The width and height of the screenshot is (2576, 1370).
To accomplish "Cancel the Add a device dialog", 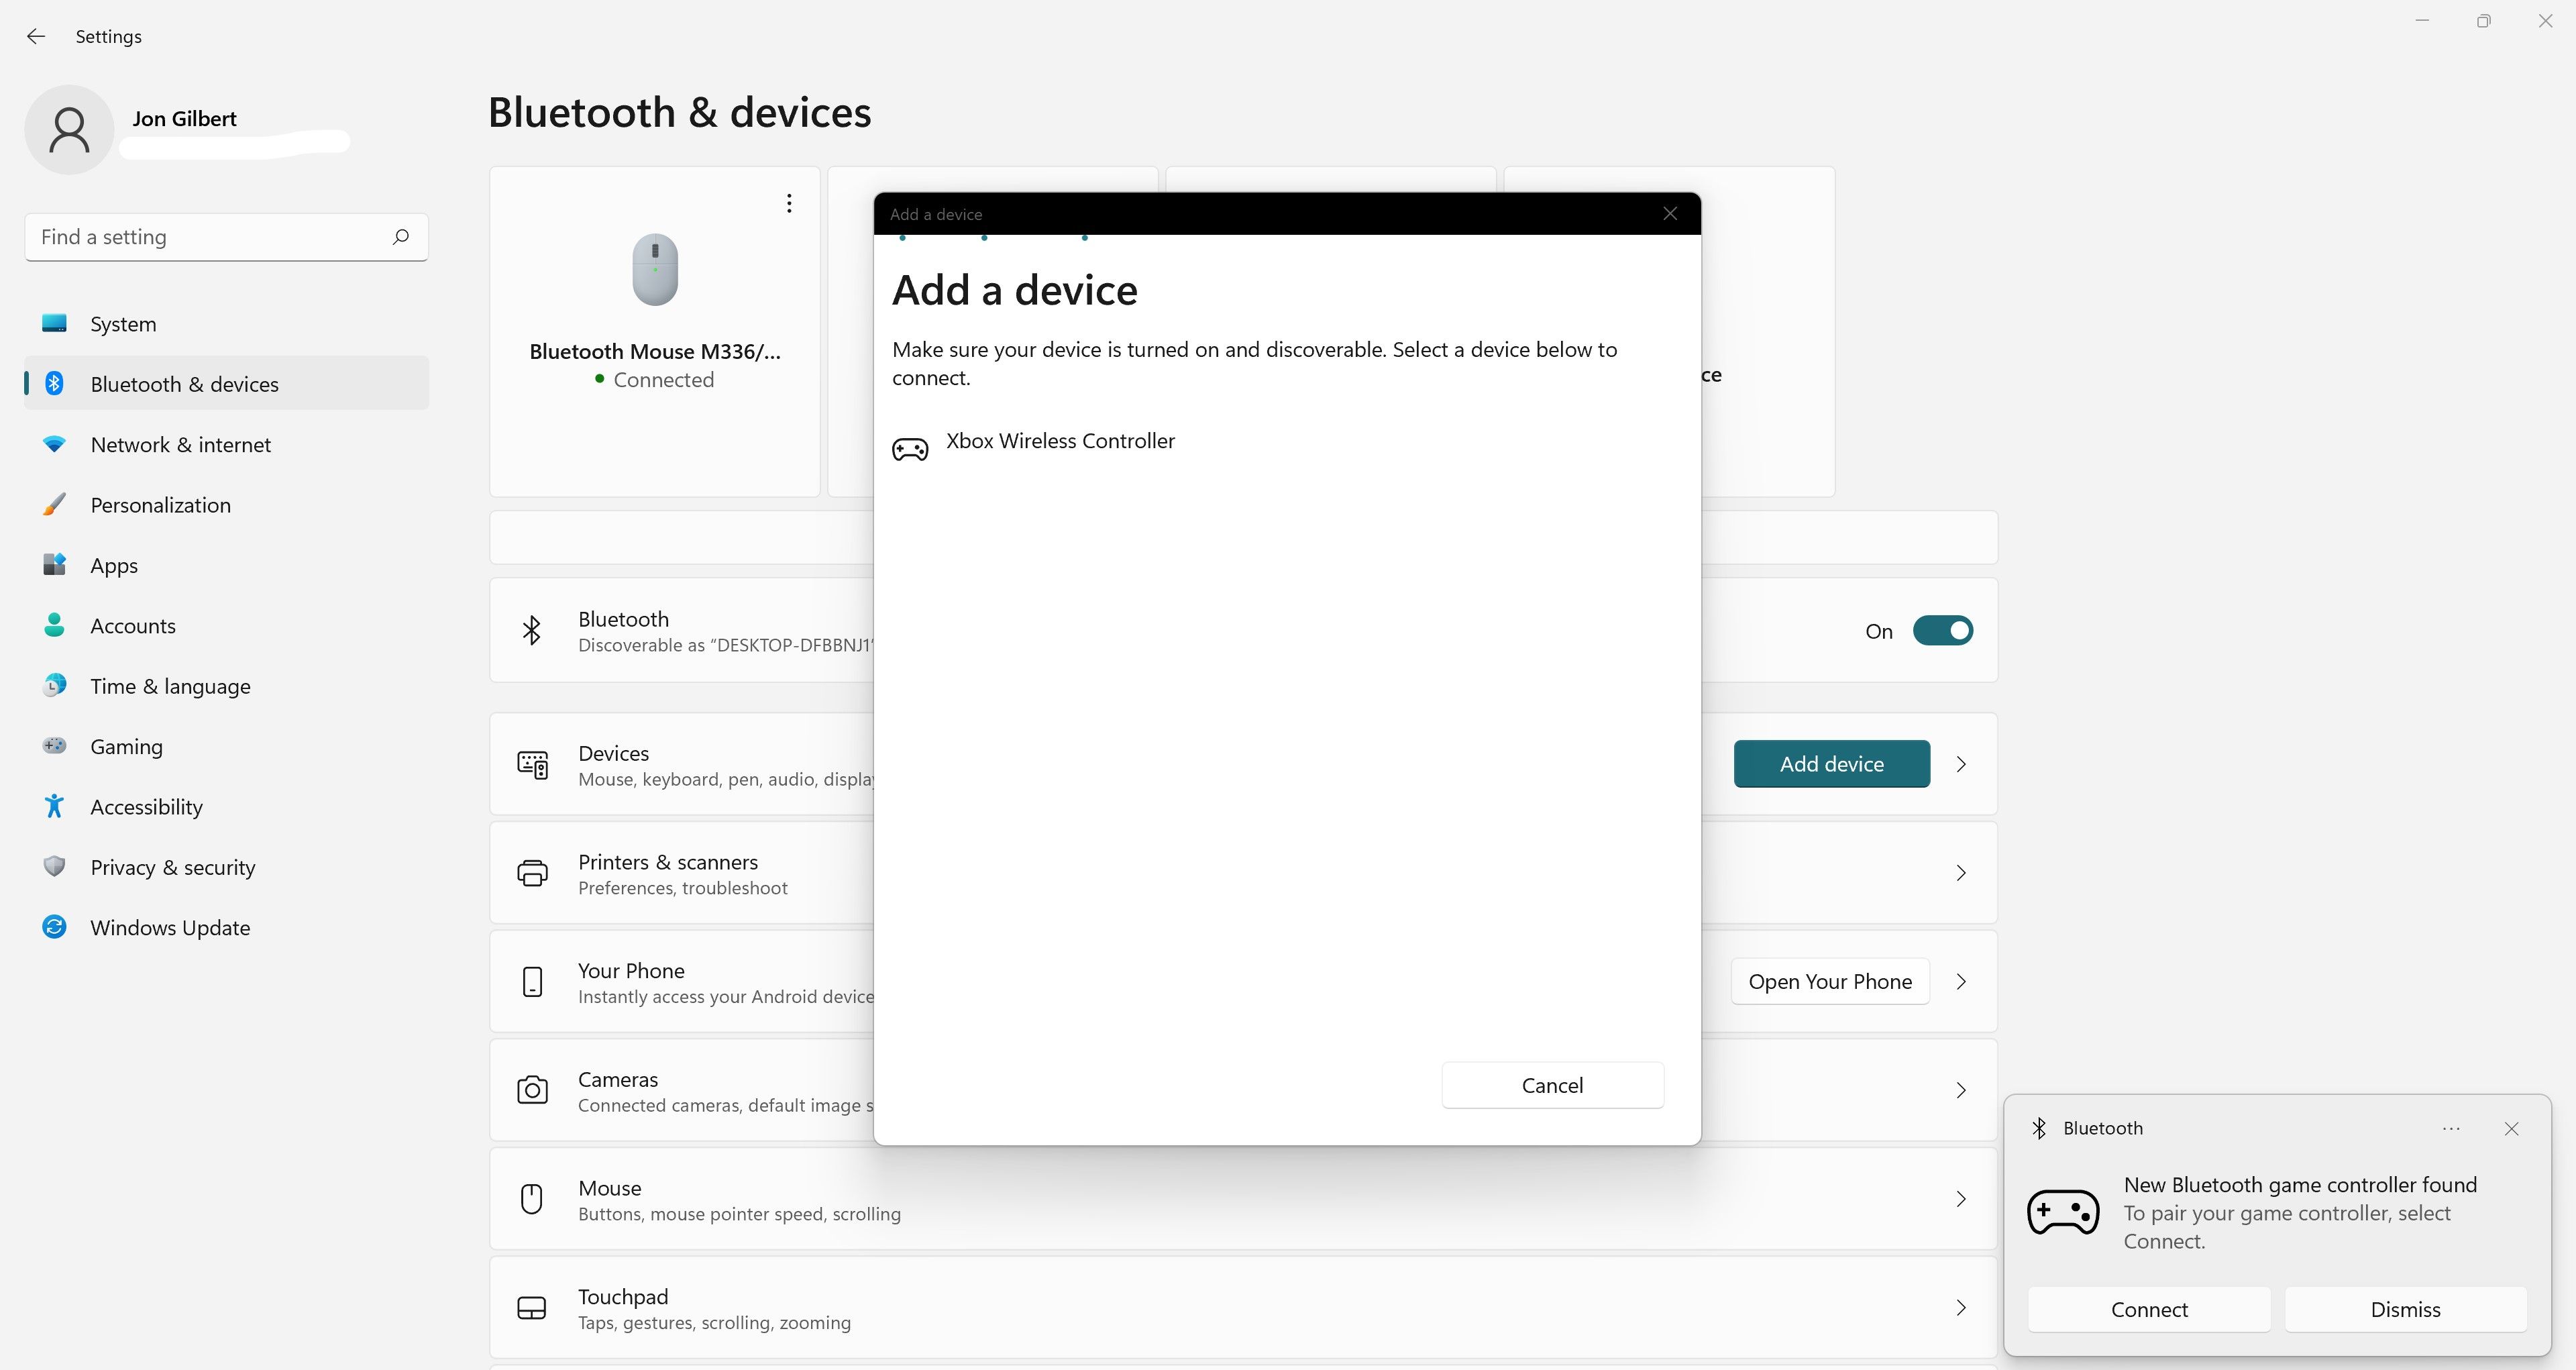I will tap(1552, 1085).
